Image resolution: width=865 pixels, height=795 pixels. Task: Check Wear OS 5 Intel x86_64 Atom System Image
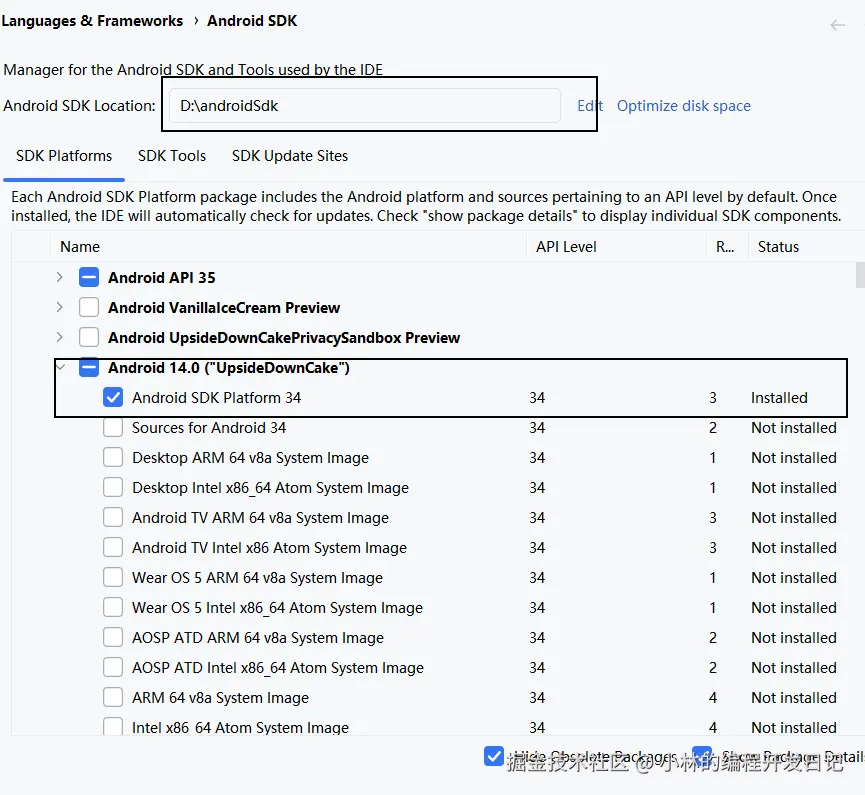tap(113, 607)
